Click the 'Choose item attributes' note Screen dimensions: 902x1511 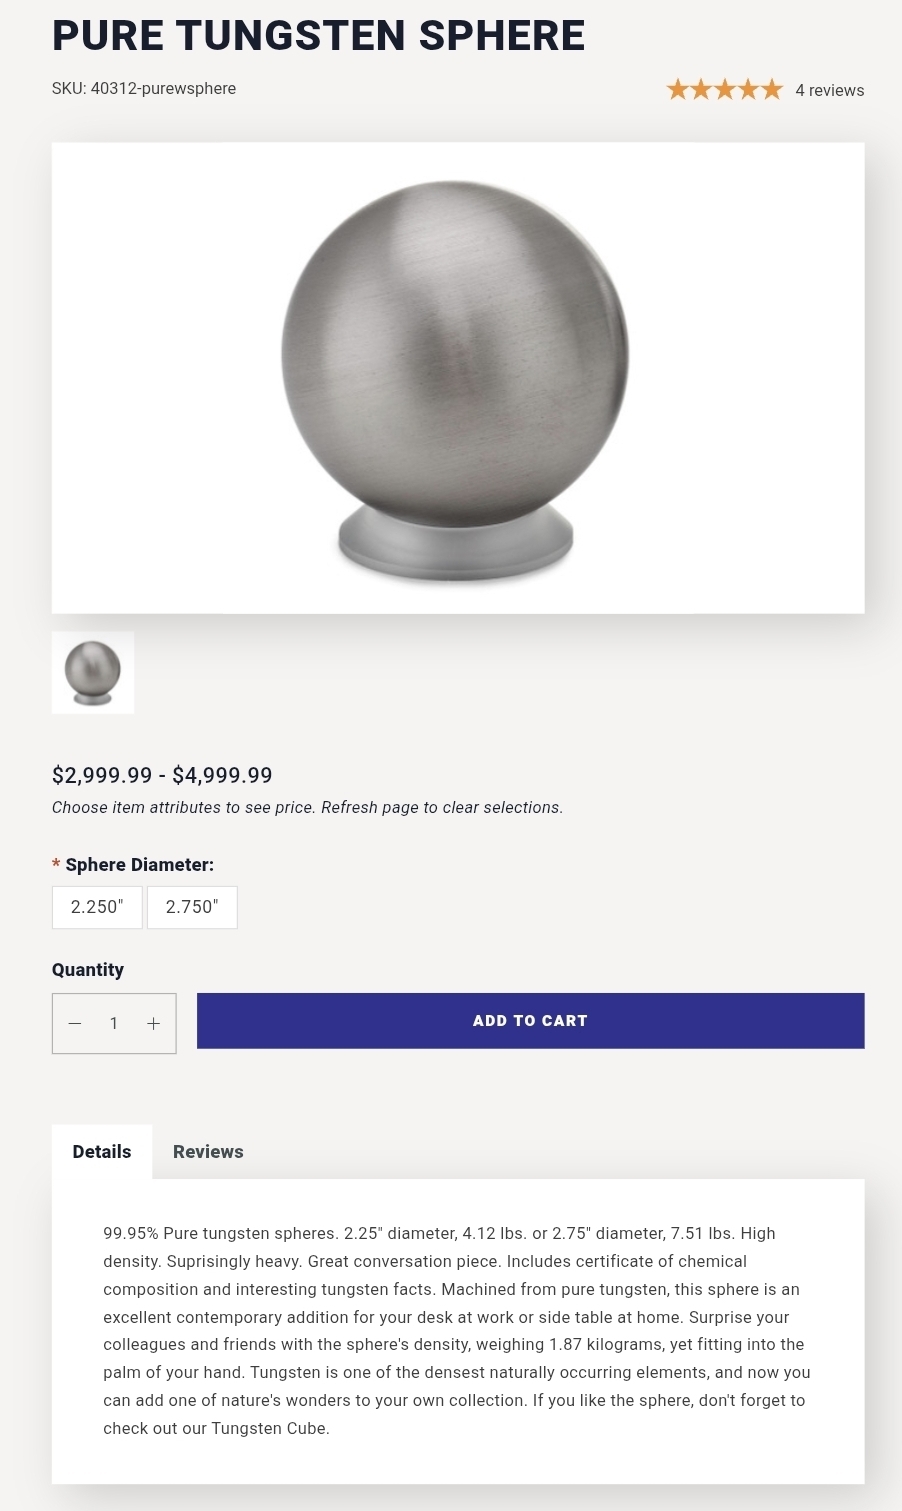coord(307,808)
